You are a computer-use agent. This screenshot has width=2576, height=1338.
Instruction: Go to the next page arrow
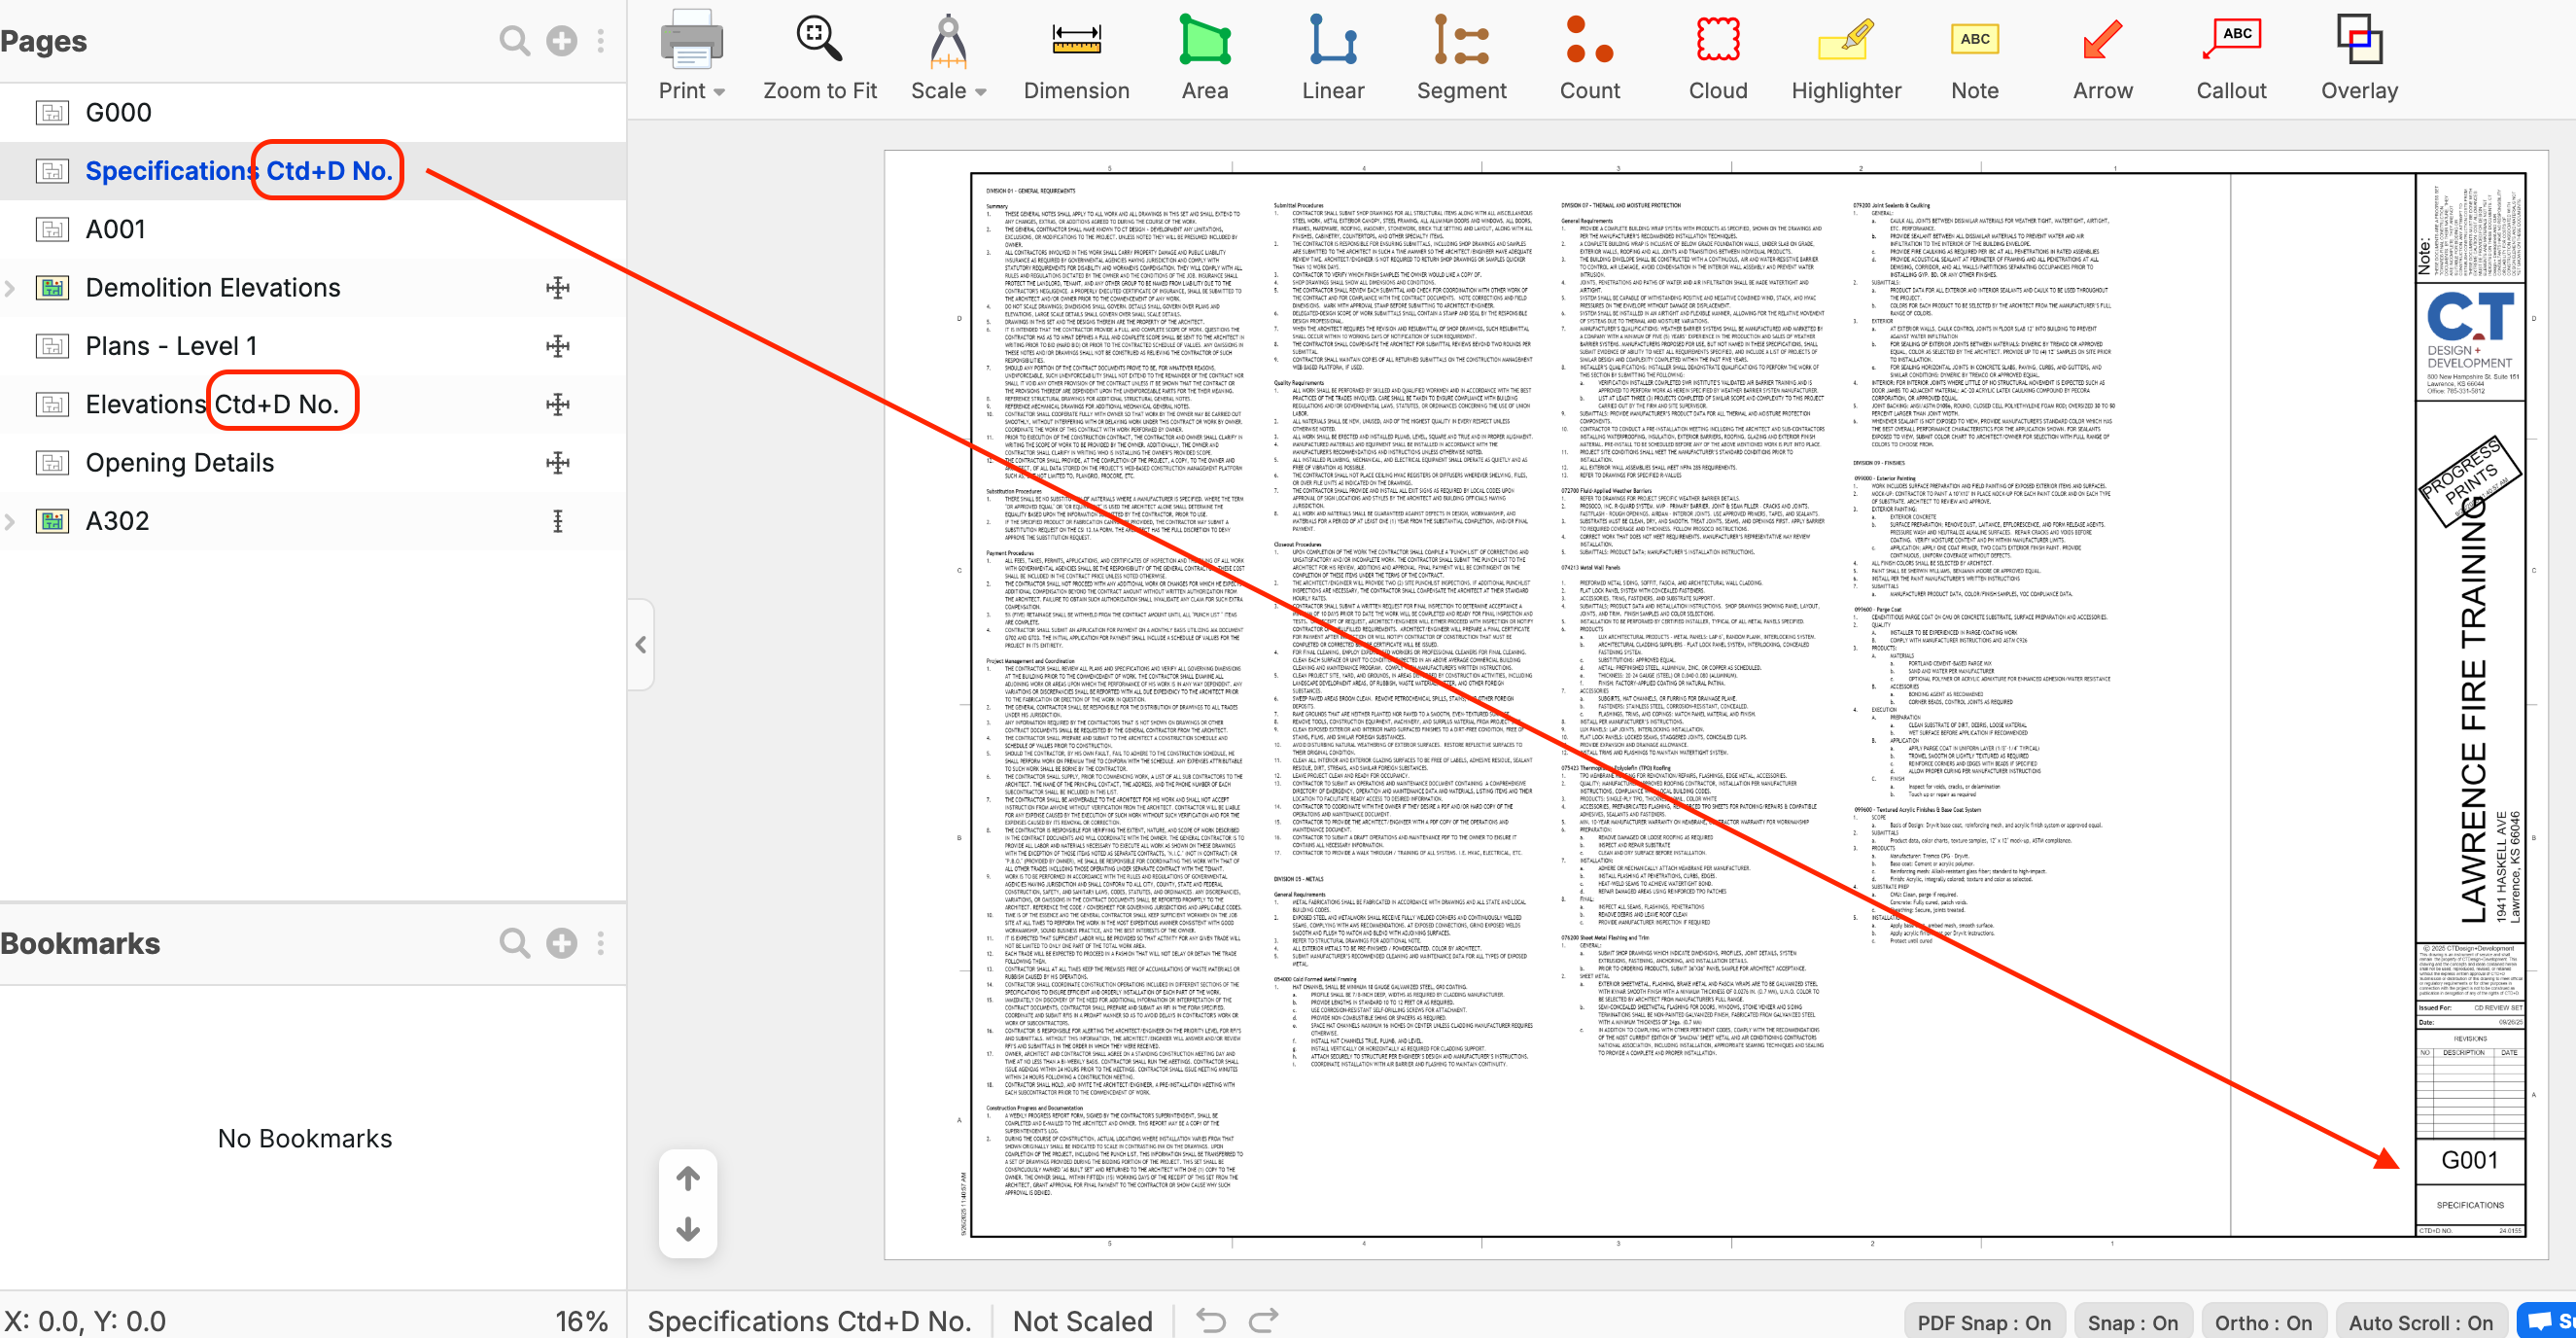688,1229
